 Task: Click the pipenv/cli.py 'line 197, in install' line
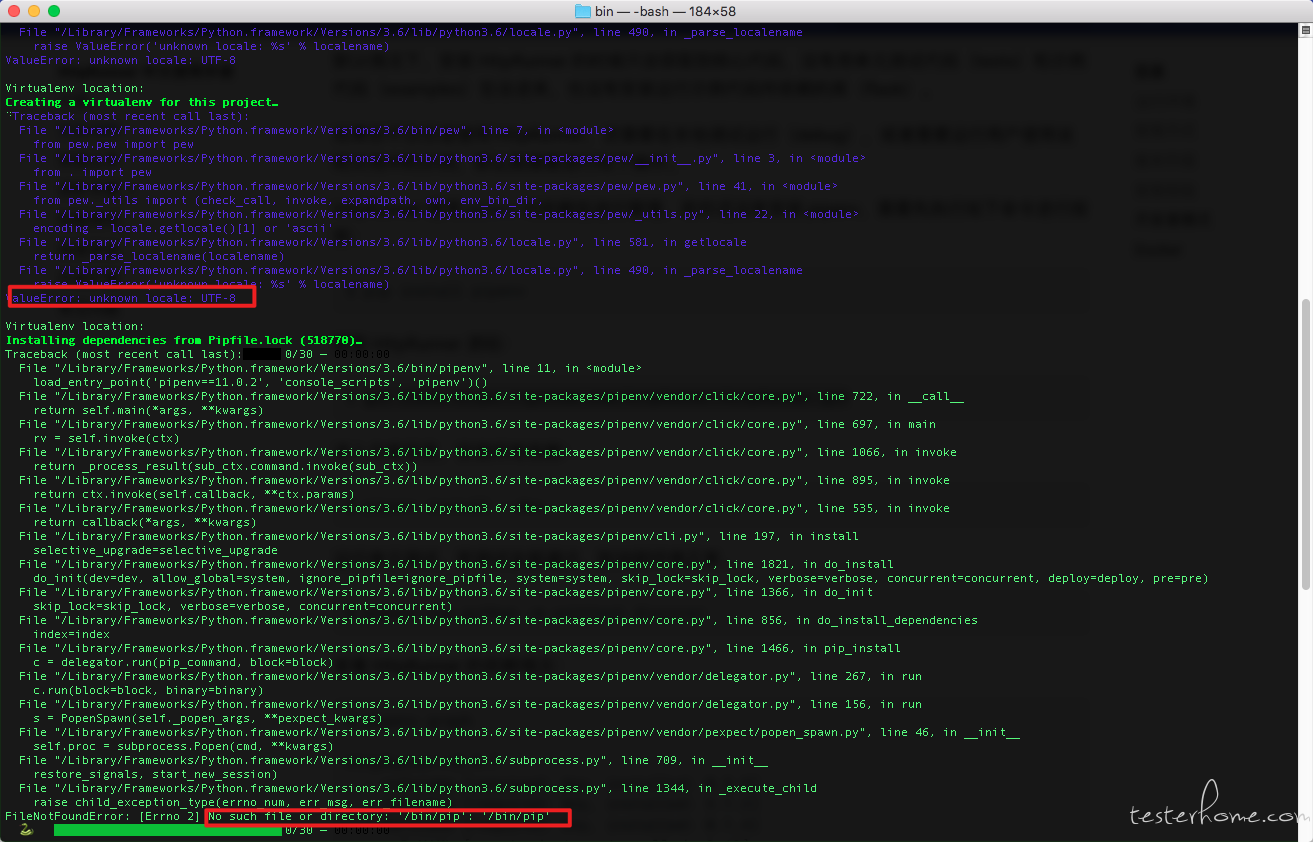coord(439,536)
